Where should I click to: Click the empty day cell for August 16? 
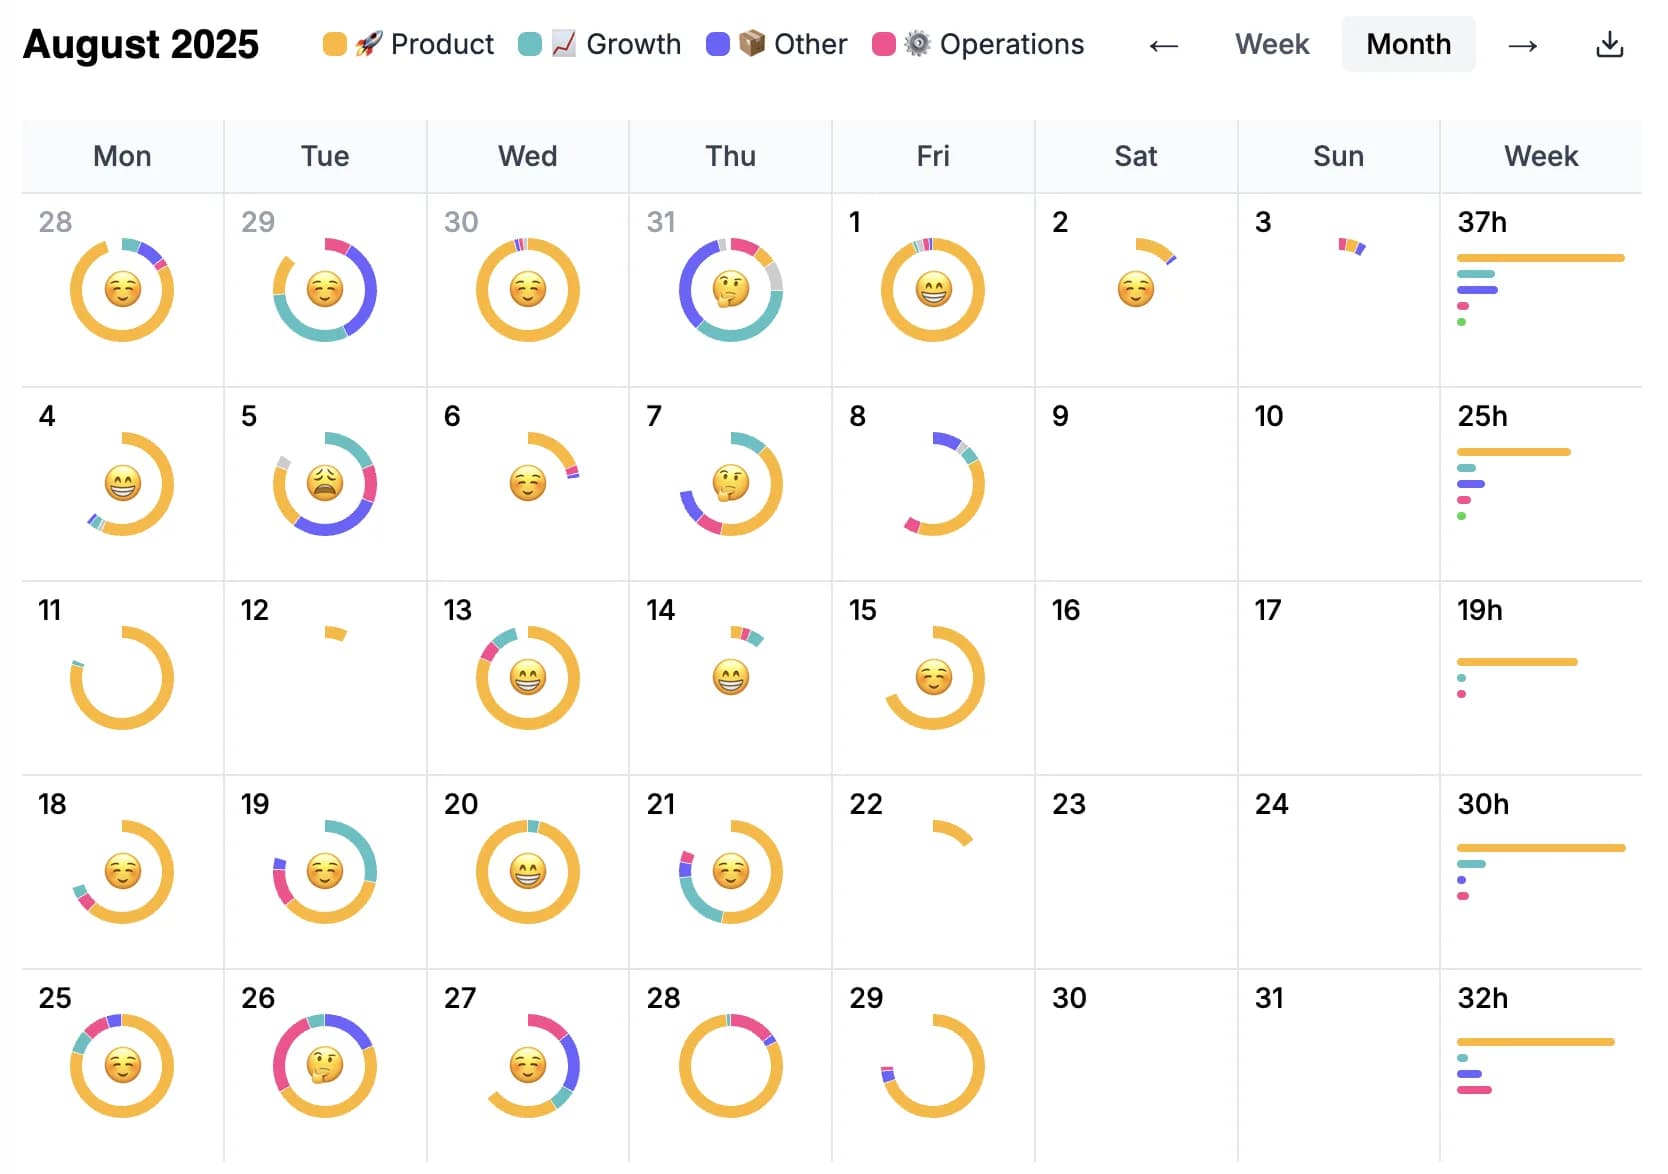click(x=1135, y=677)
